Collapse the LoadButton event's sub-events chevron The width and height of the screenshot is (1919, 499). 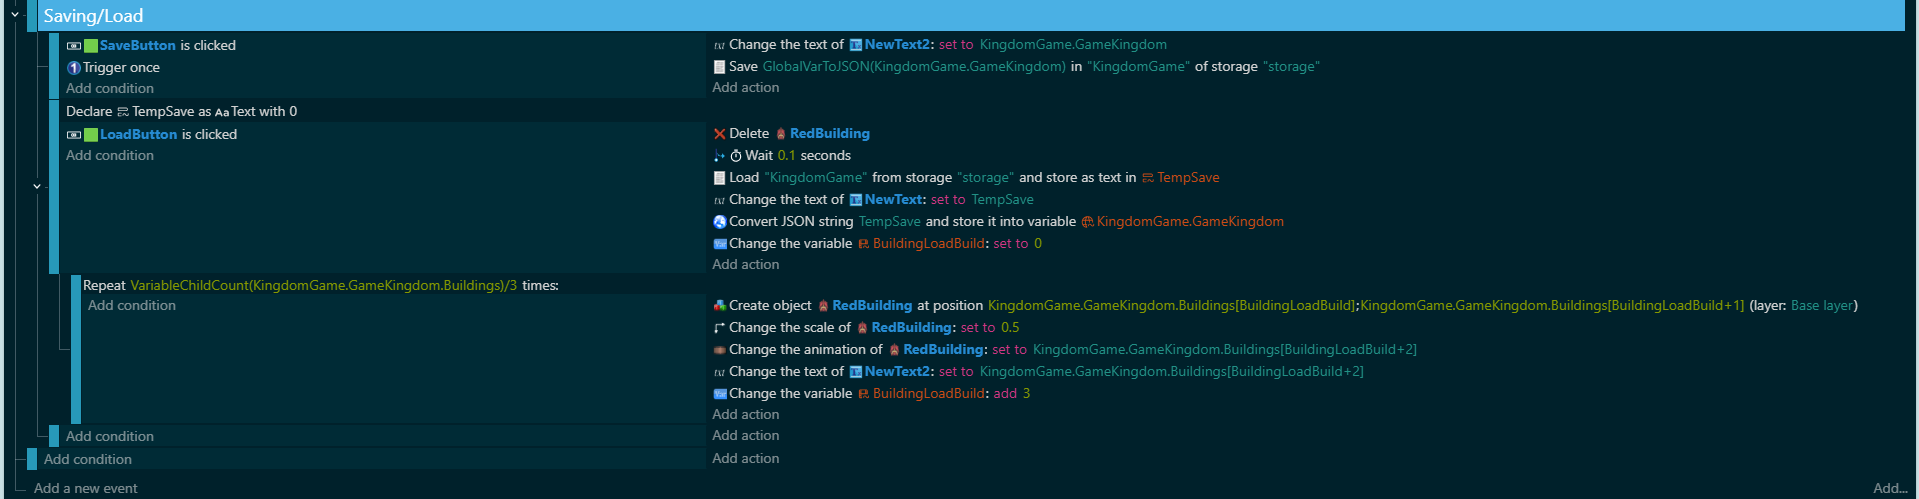(x=37, y=186)
